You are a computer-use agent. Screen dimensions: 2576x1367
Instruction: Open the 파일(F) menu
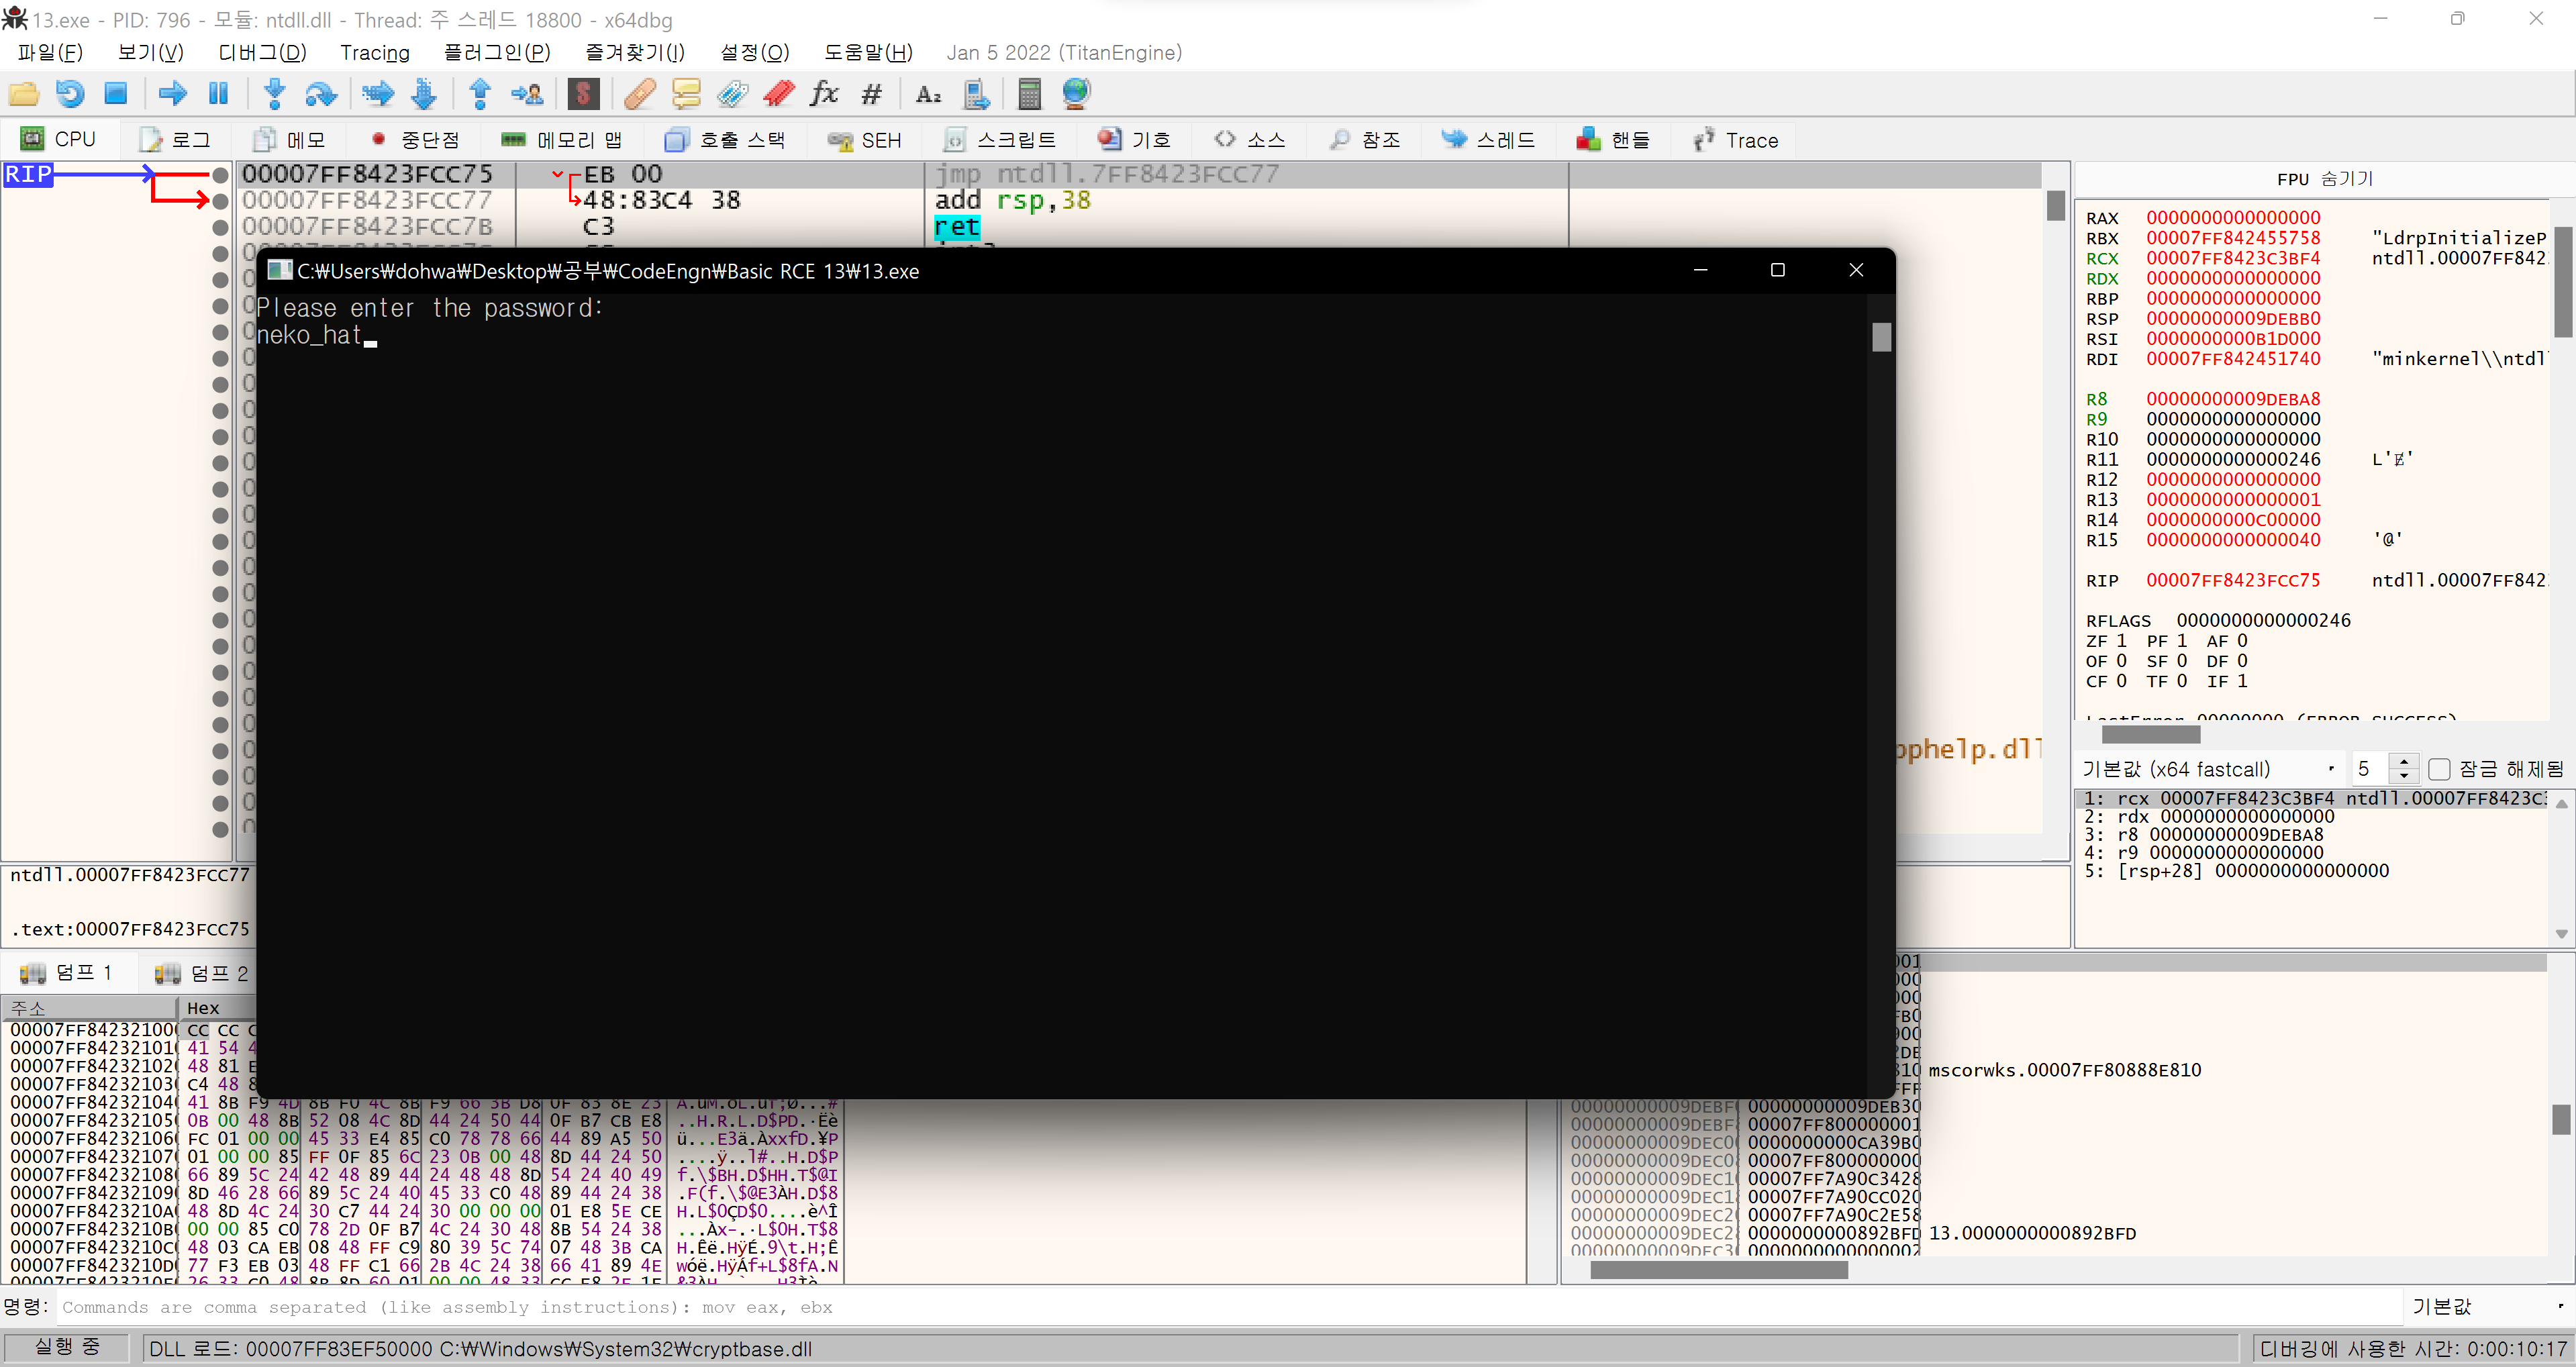coord(50,52)
